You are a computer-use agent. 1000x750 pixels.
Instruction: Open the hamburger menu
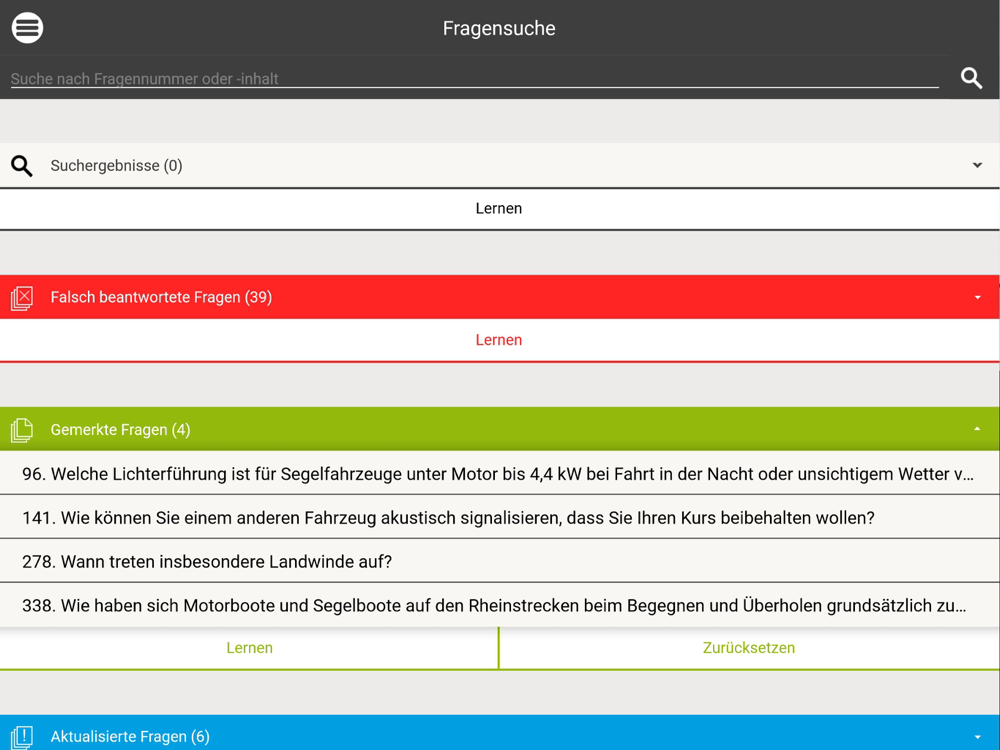point(27,27)
